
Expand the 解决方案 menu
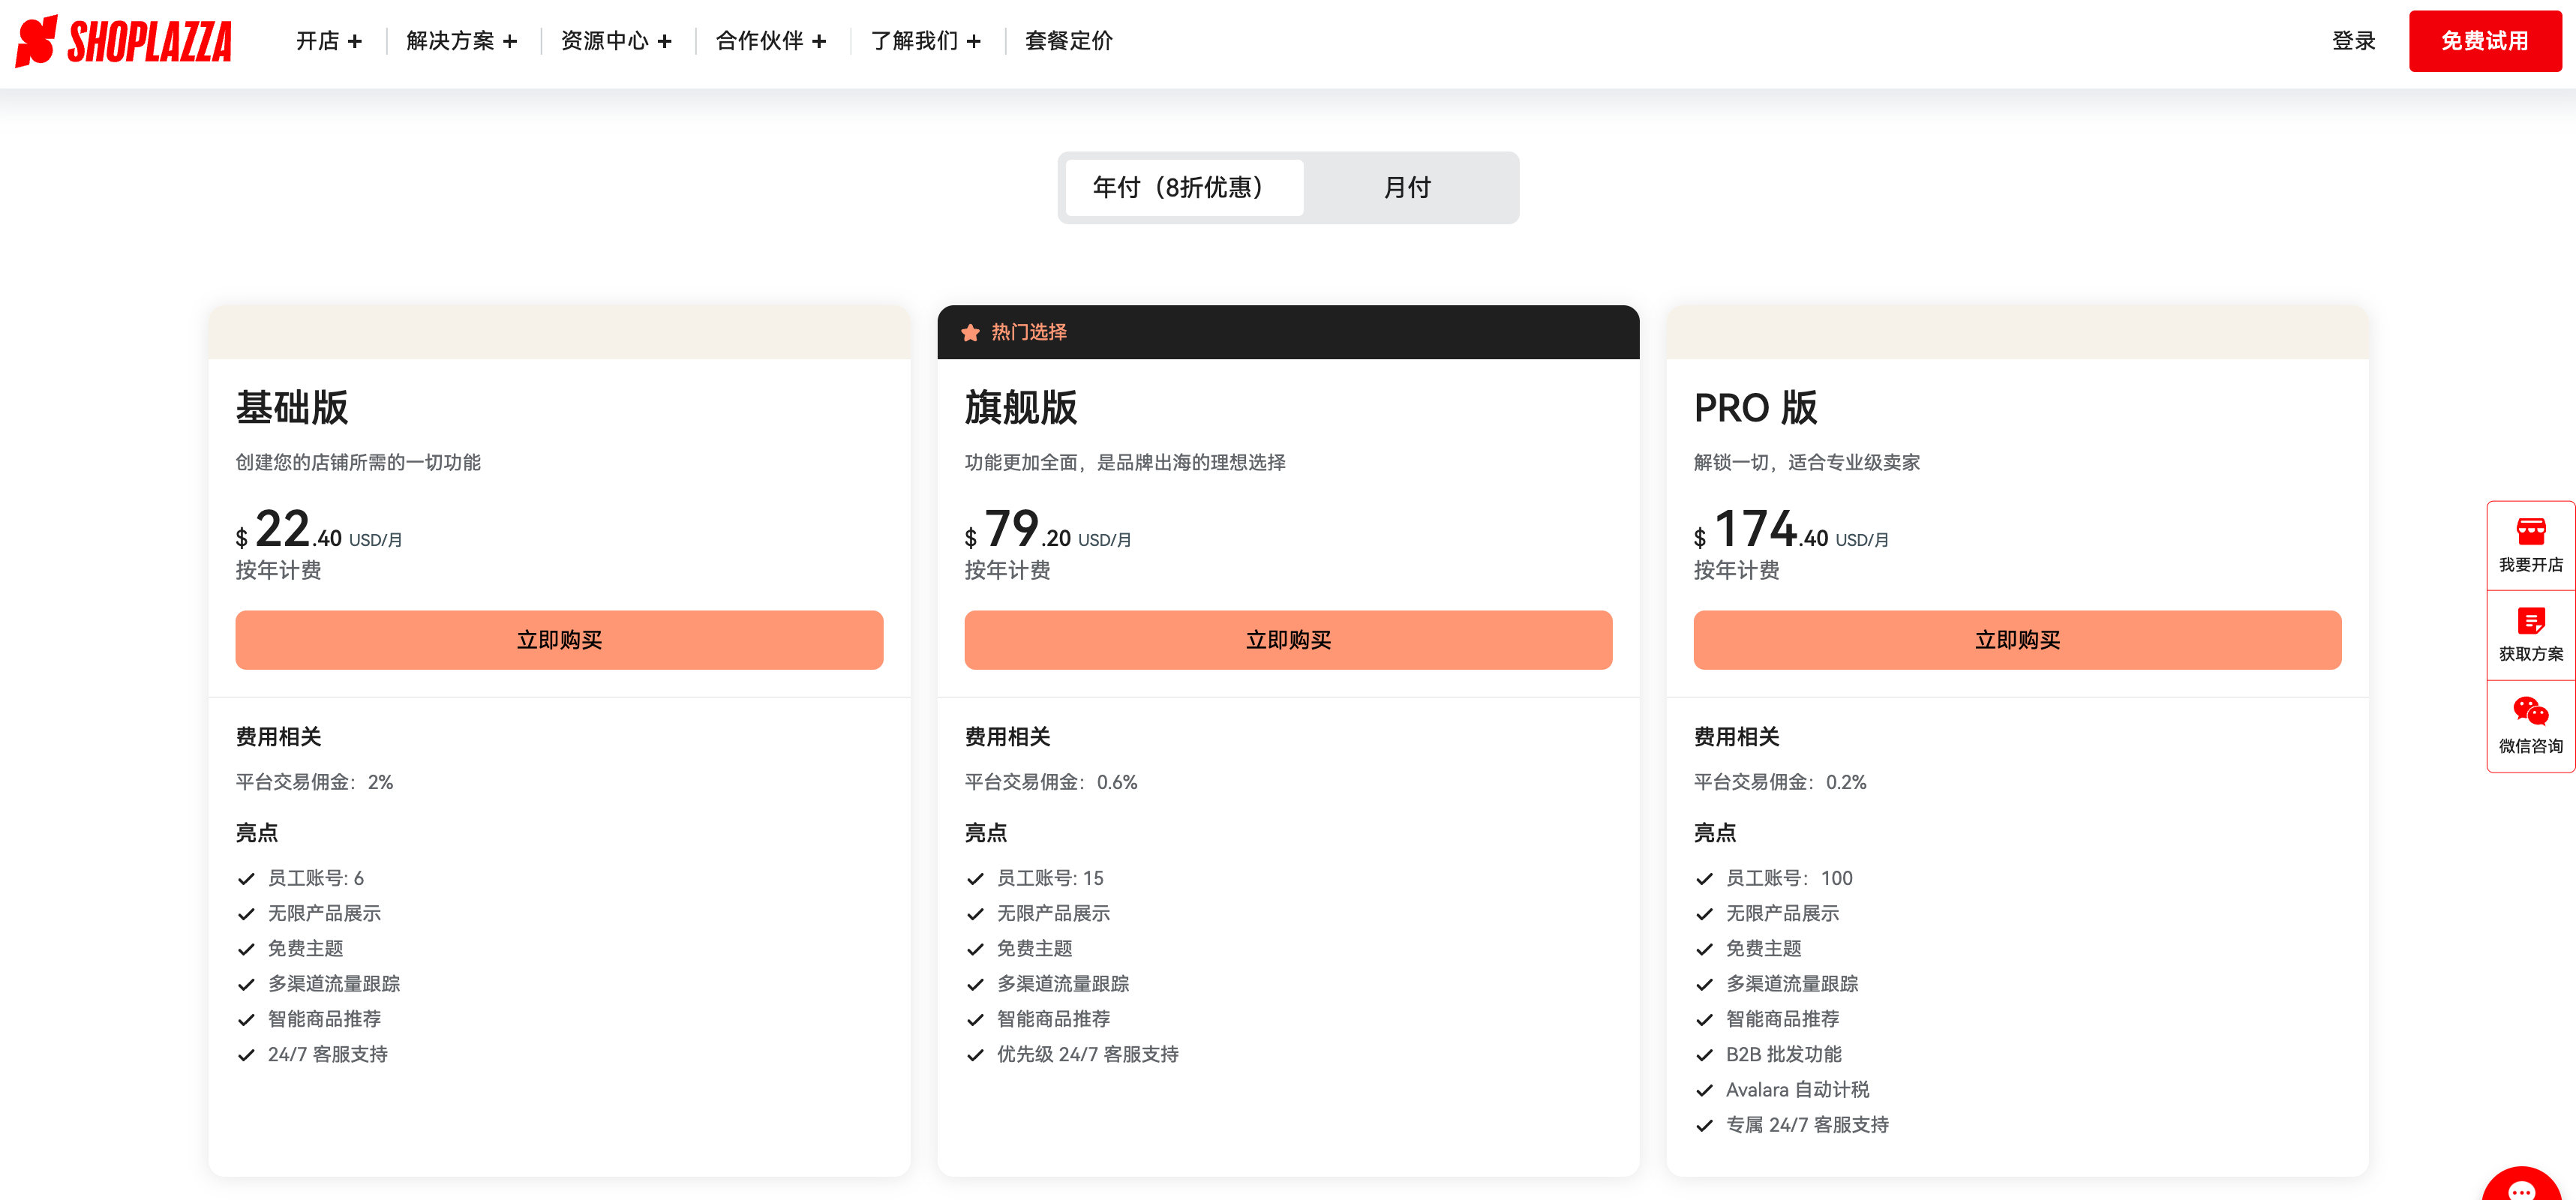pyautogui.click(x=460, y=41)
